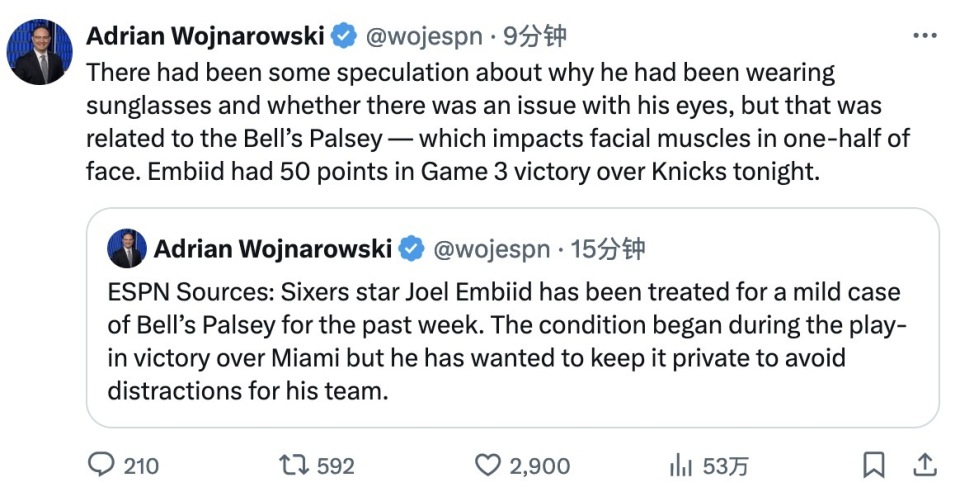The width and height of the screenshot is (960, 487).
Task: Click the 15分钟 timestamp in quoted tweet
Action: click(x=607, y=249)
